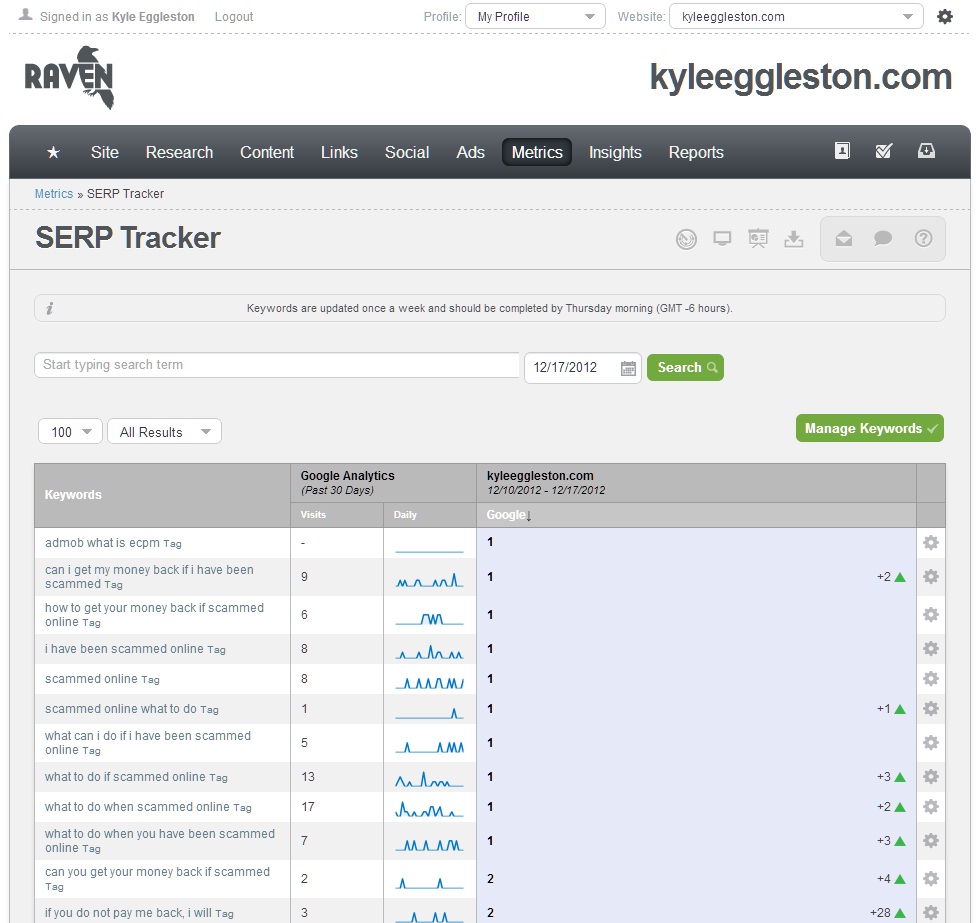The image size is (977, 923).
Task: Open gear options for 'can you get your money back if scammed'
Action: (931, 879)
